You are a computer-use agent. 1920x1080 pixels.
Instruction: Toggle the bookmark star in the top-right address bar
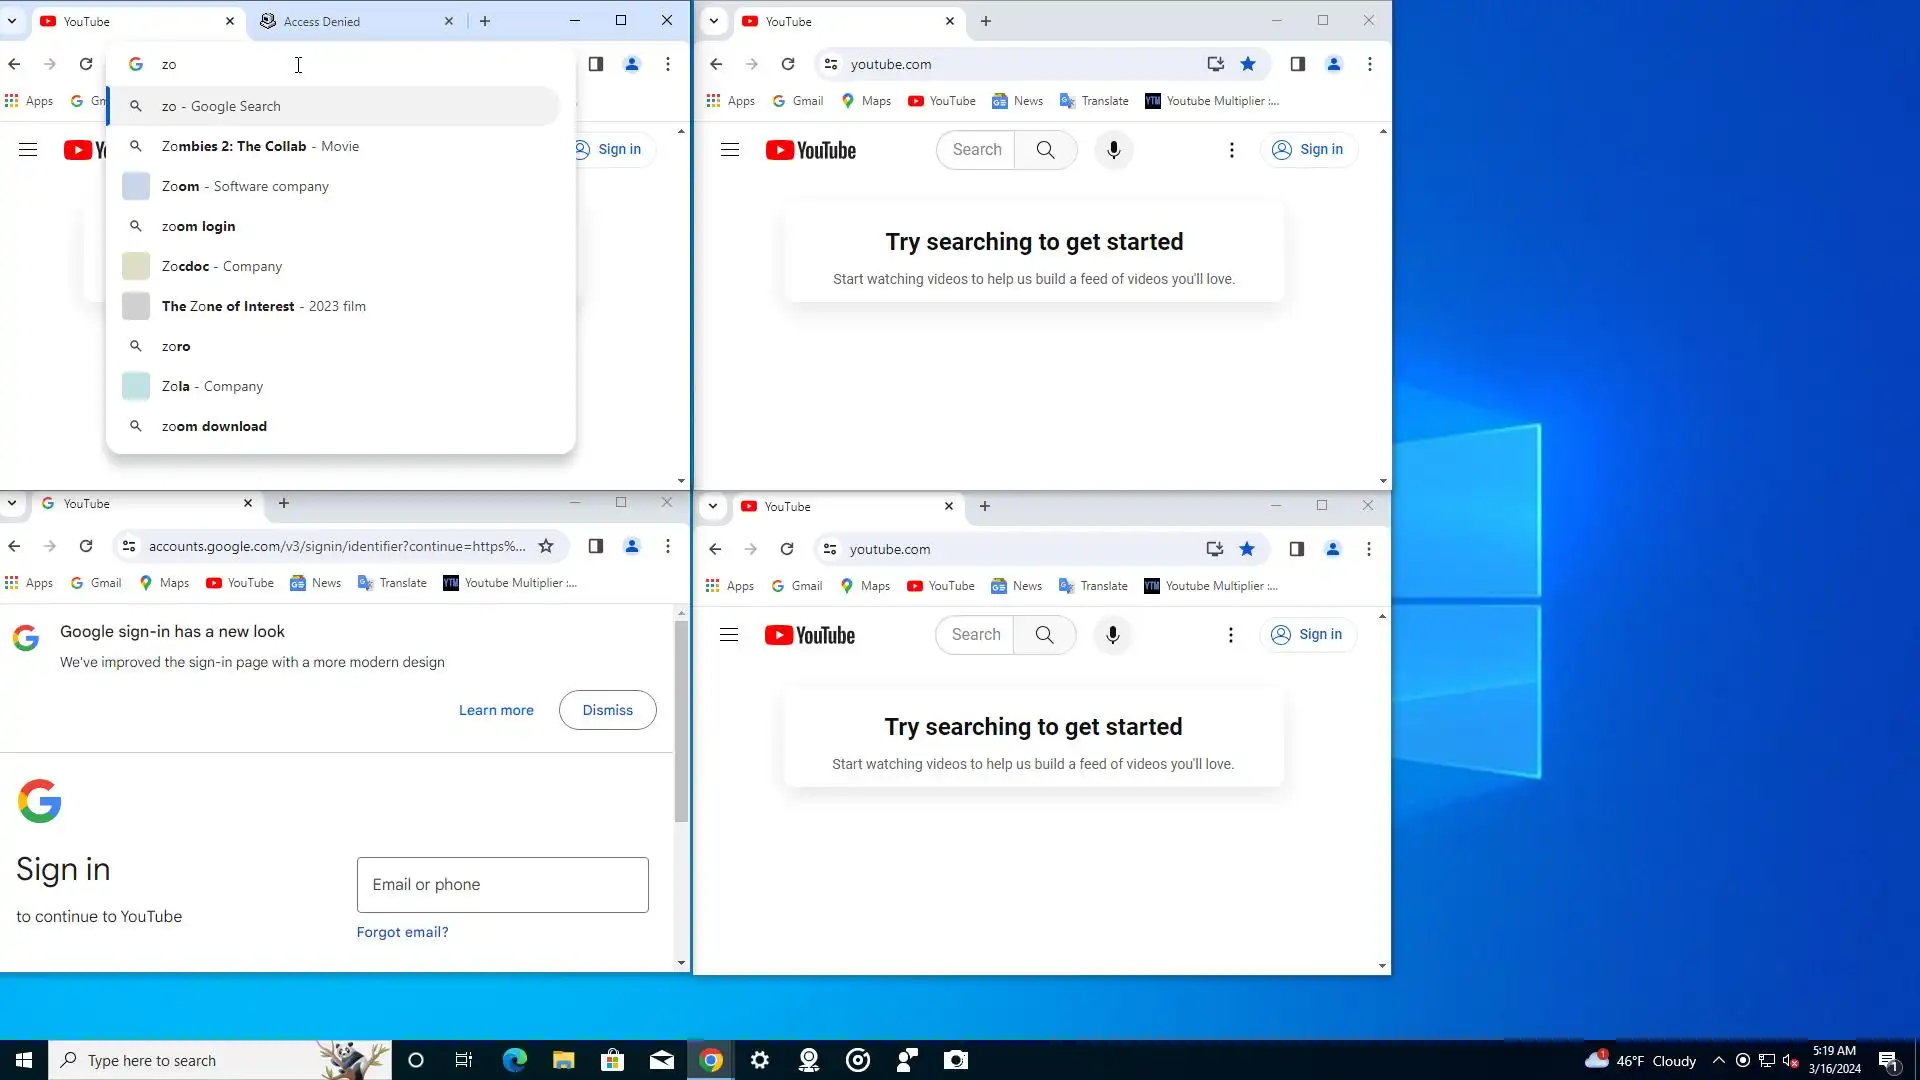(1248, 64)
